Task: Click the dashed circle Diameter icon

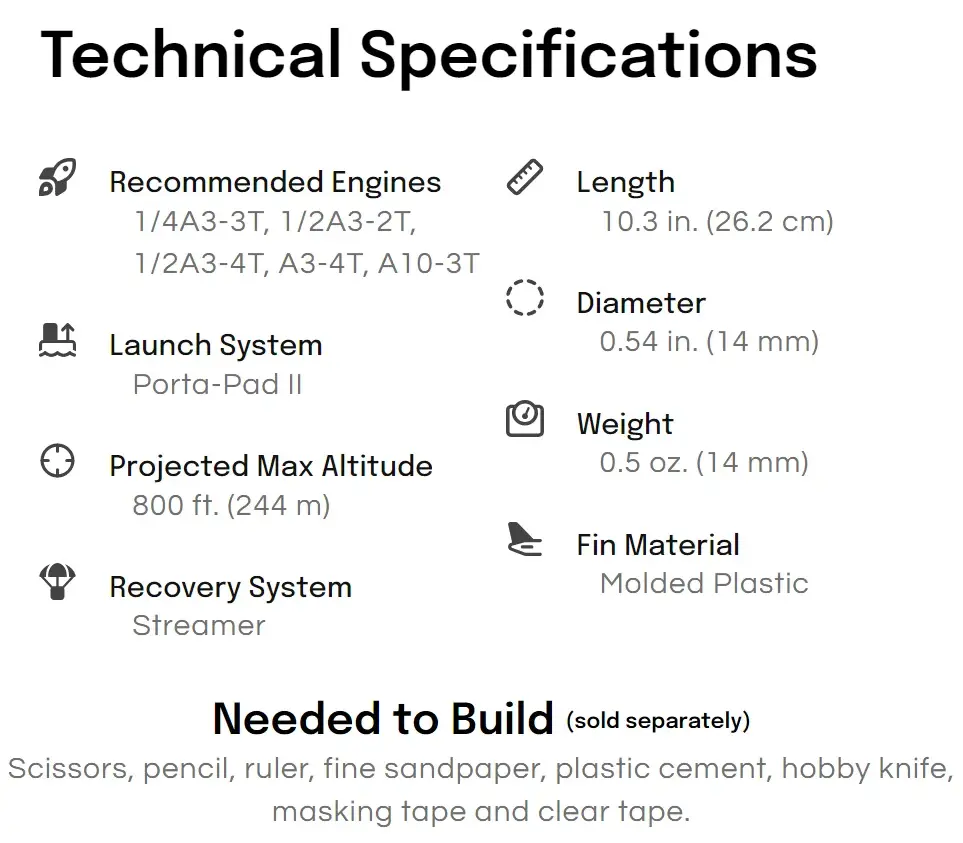Action: (524, 298)
